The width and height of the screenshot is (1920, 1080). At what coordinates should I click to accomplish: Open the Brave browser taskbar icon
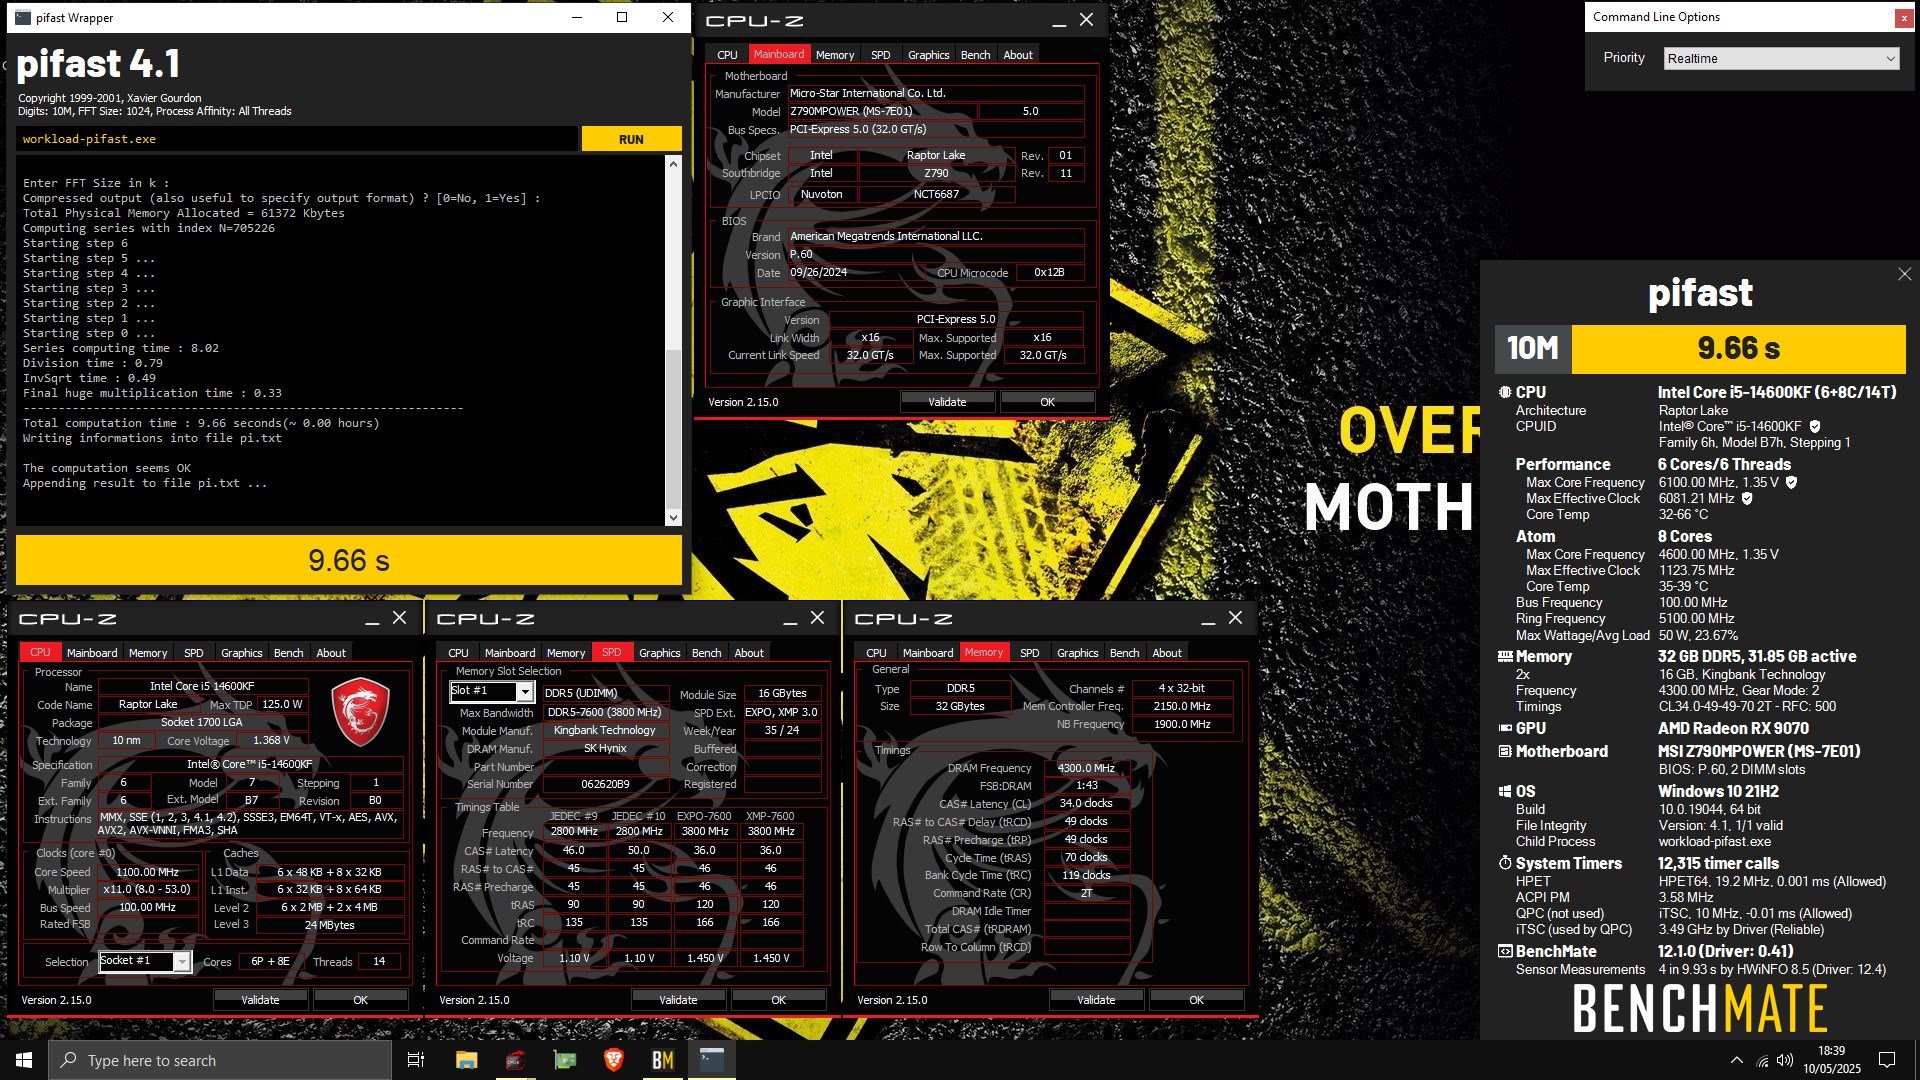(x=614, y=1060)
